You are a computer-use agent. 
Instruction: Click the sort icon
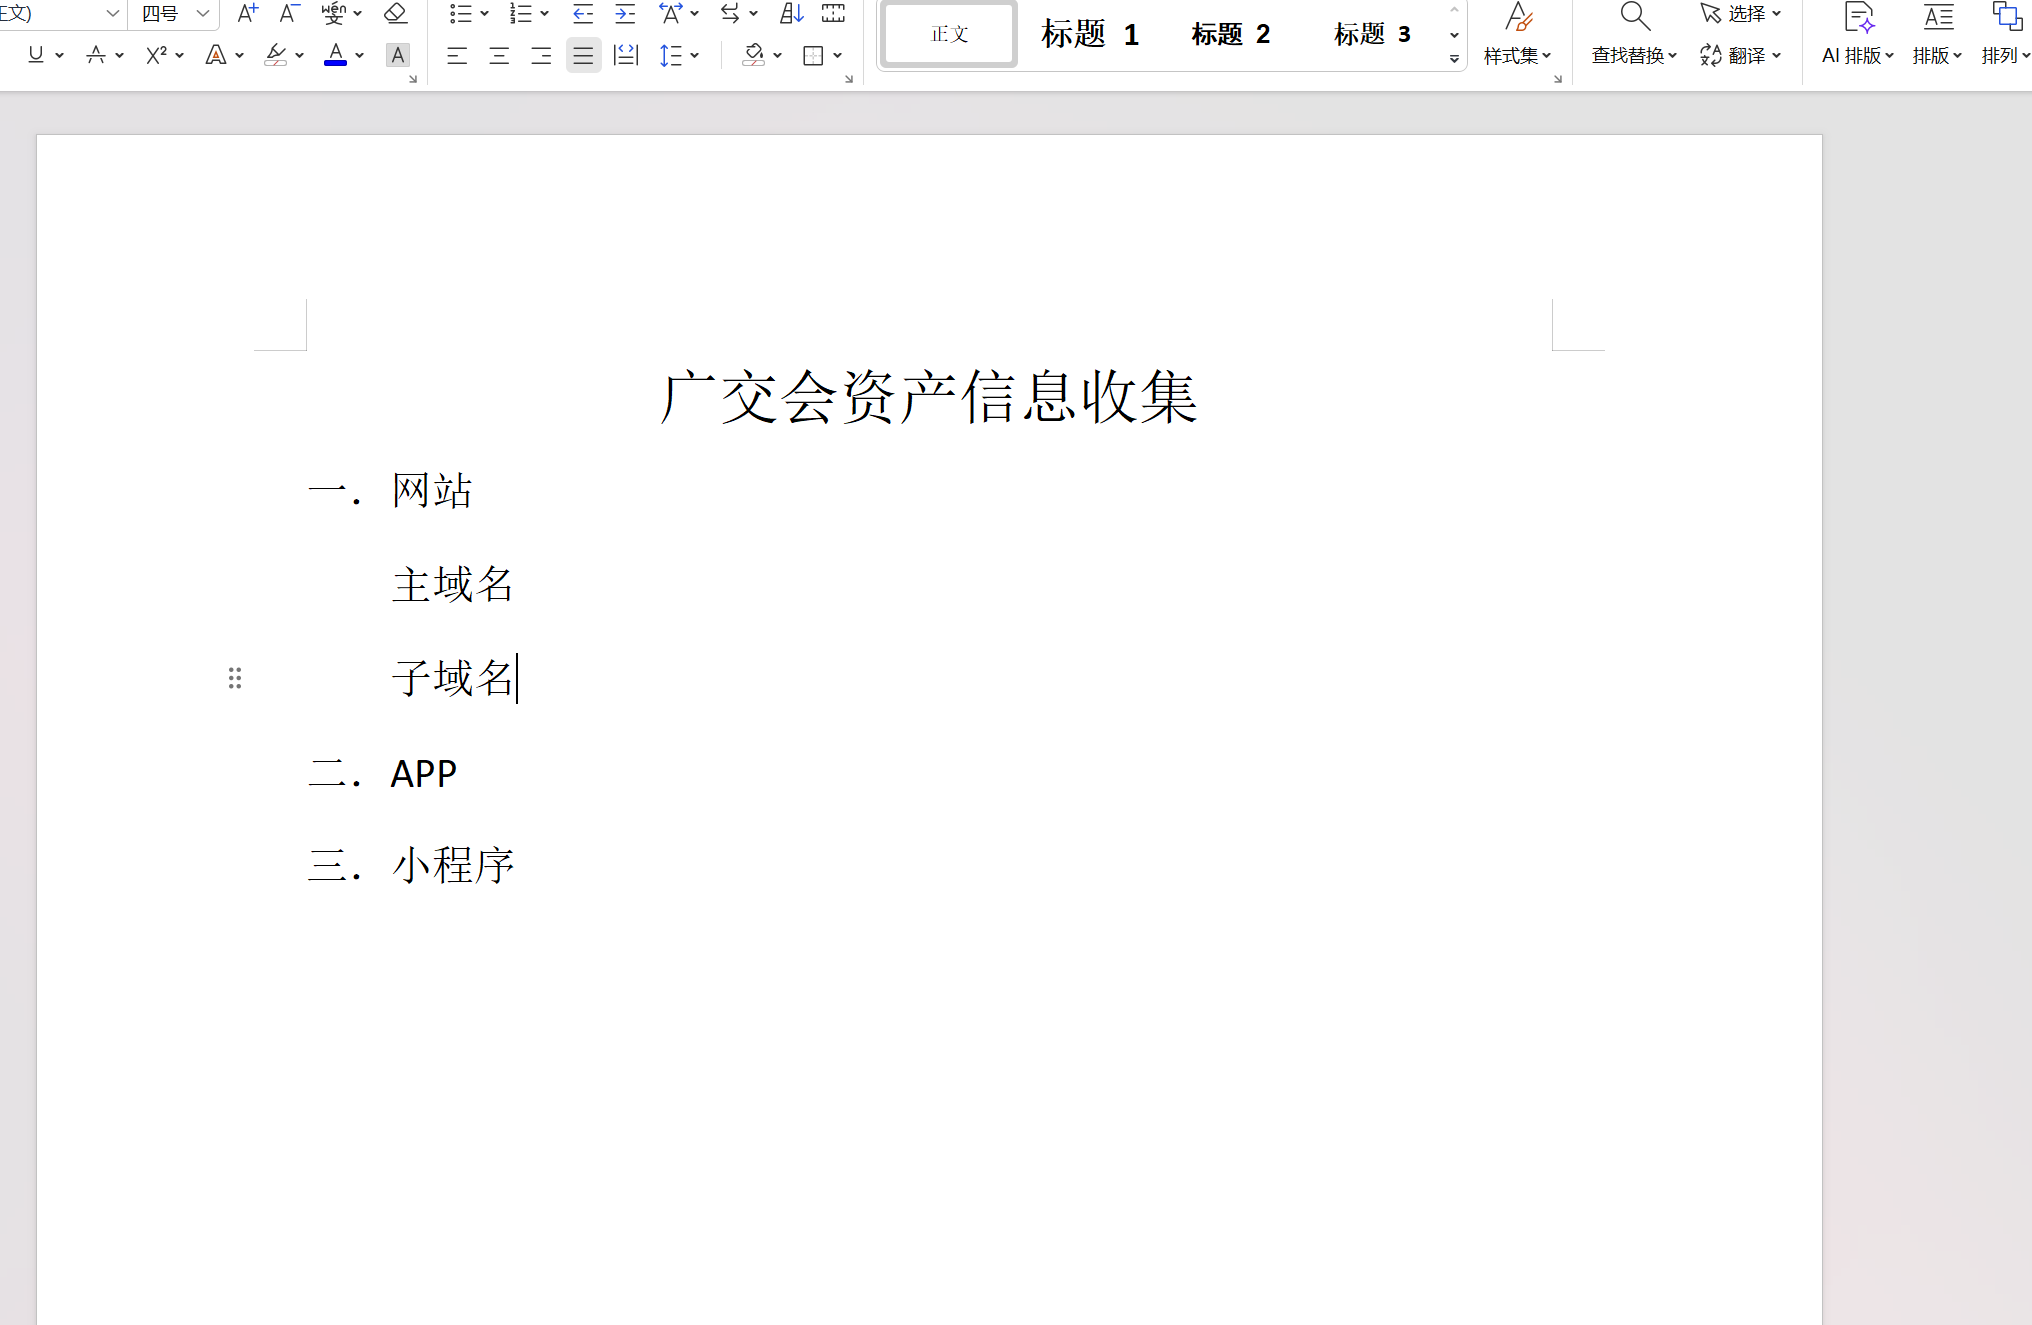point(791,13)
